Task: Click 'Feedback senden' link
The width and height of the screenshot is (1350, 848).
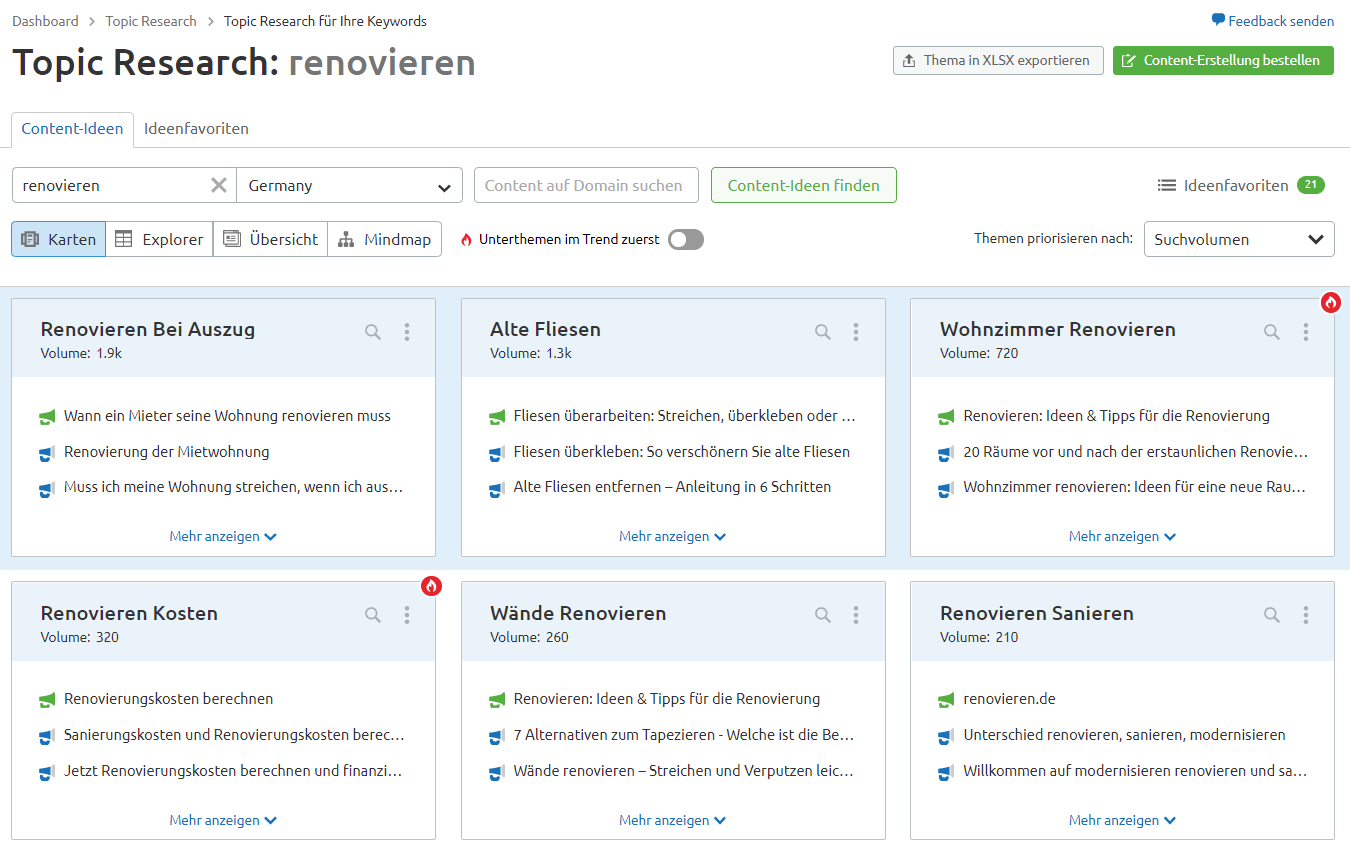Action: point(1272,21)
